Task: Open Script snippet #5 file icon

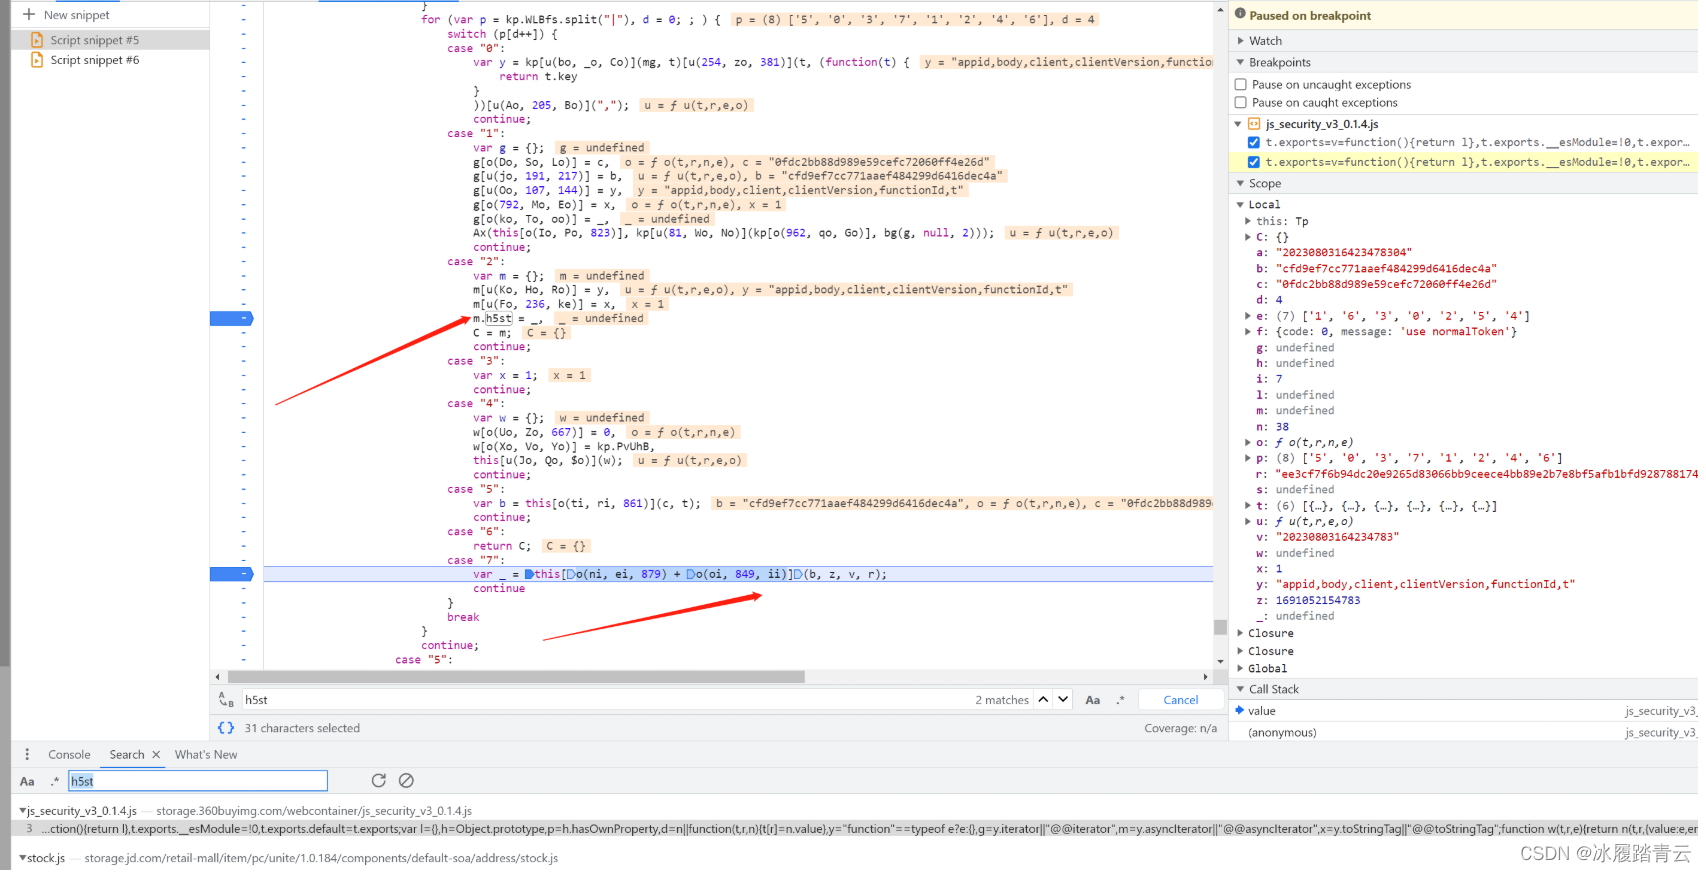Action: coord(37,40)
